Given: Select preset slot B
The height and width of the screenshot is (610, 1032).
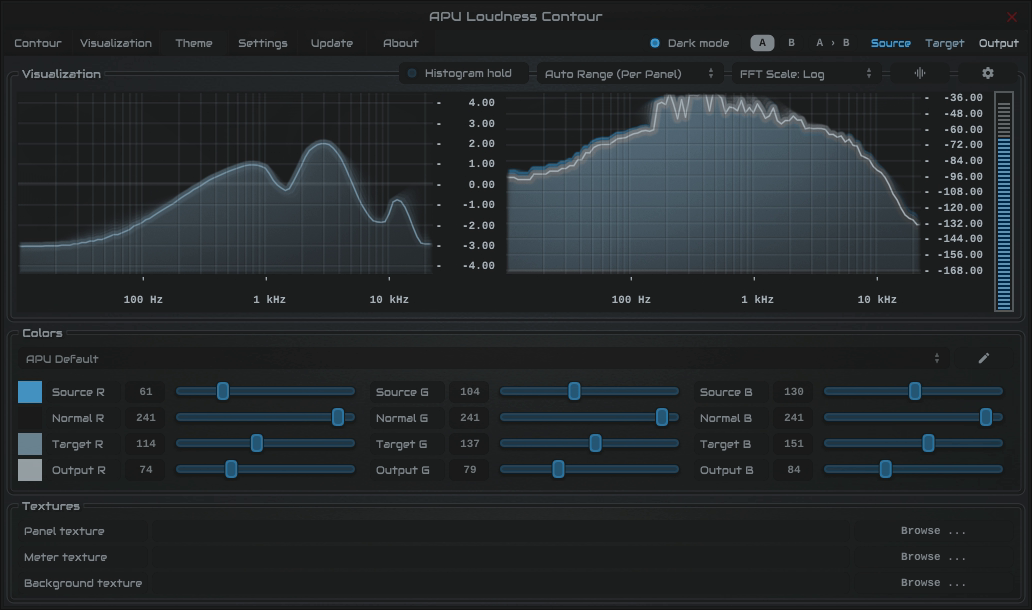Looking at the screenshot, I should (791, 43).
